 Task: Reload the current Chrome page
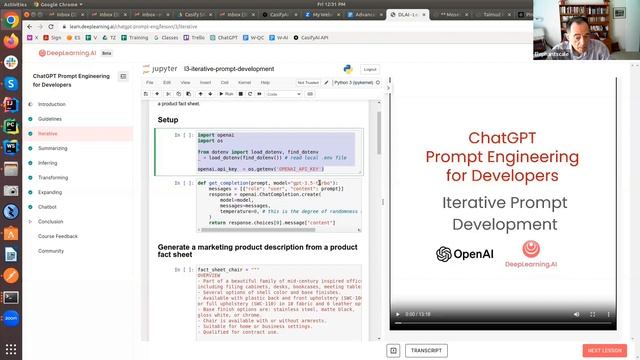pos(51,27)
